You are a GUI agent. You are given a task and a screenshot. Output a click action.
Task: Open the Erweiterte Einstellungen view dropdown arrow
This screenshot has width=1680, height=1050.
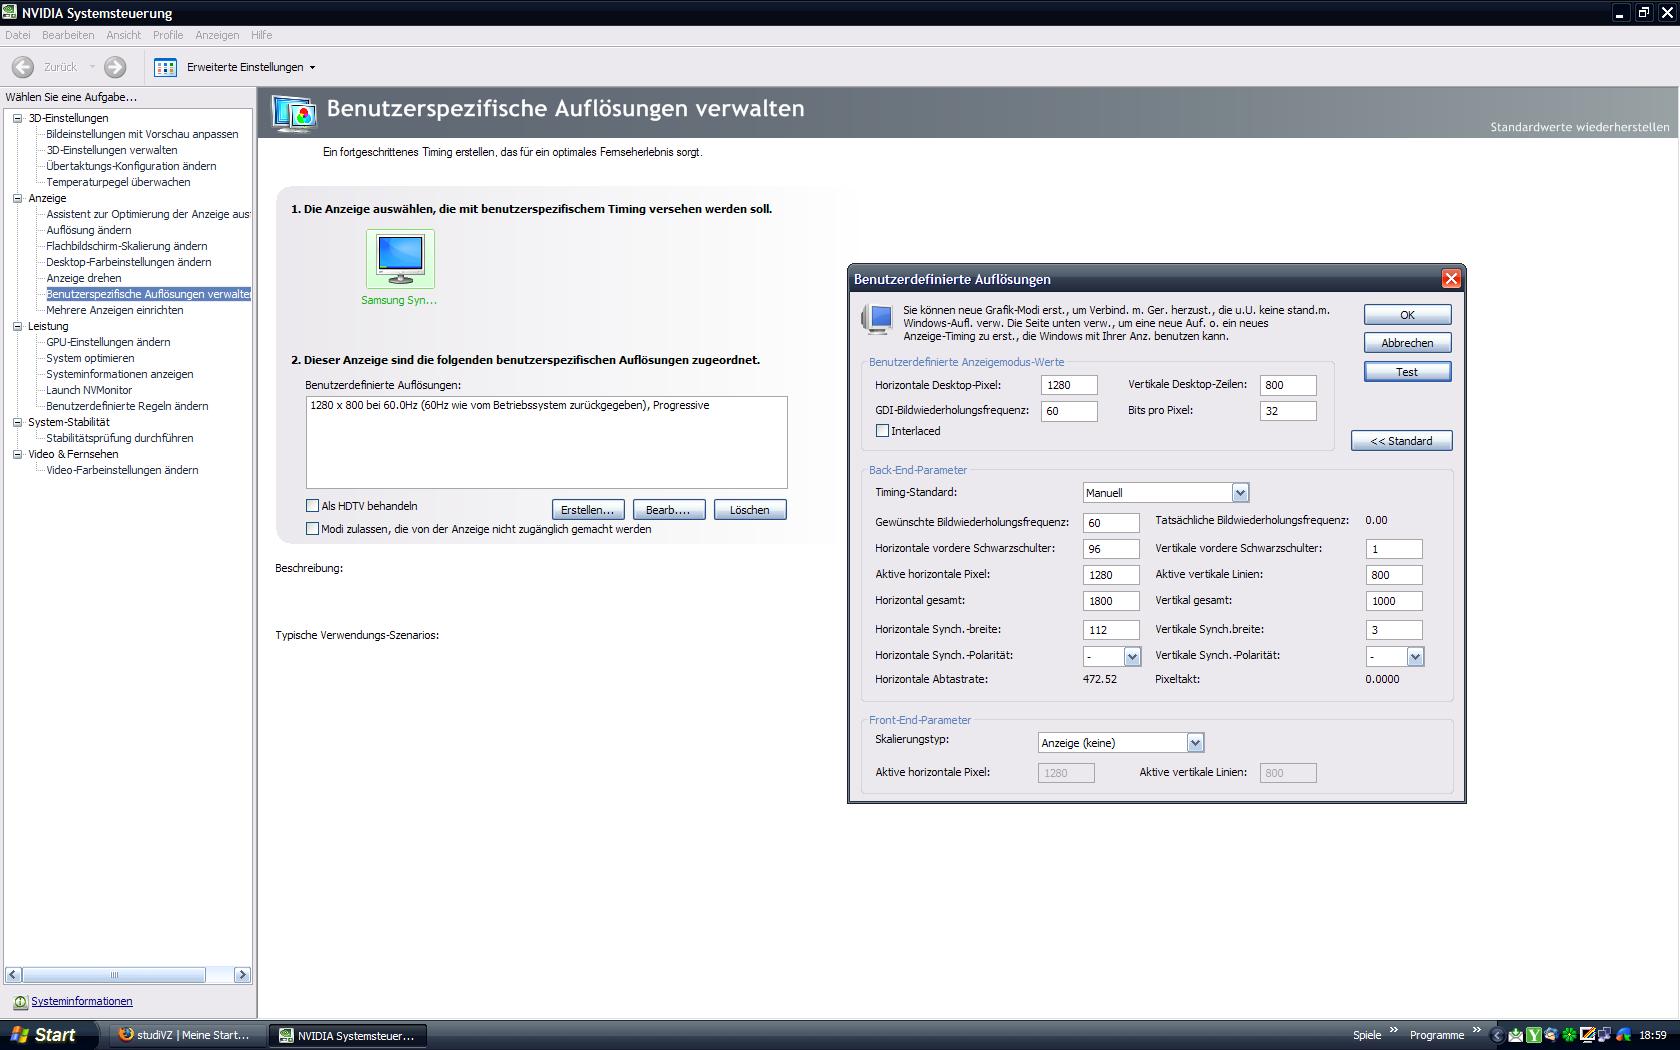point(312,68)
